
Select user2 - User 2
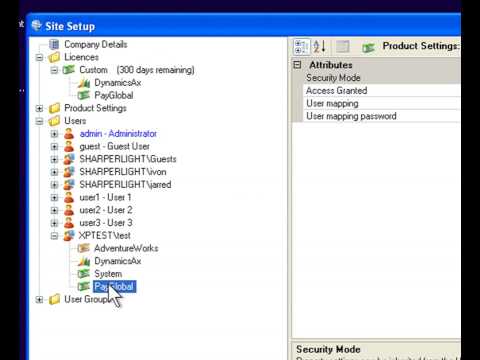point(106,210)
